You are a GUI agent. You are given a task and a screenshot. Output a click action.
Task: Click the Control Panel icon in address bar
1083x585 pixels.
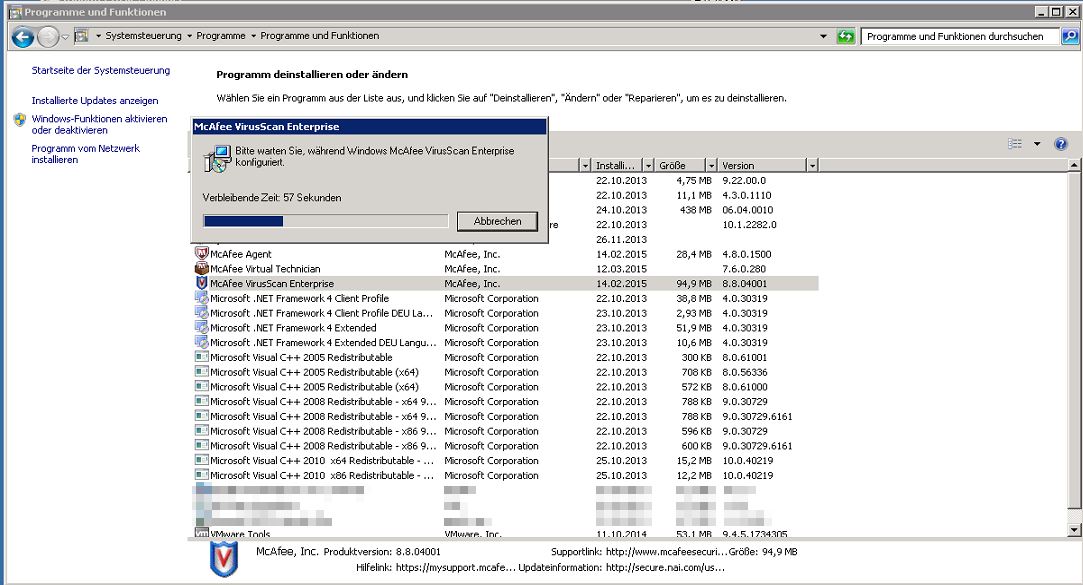tap(82, 36)
